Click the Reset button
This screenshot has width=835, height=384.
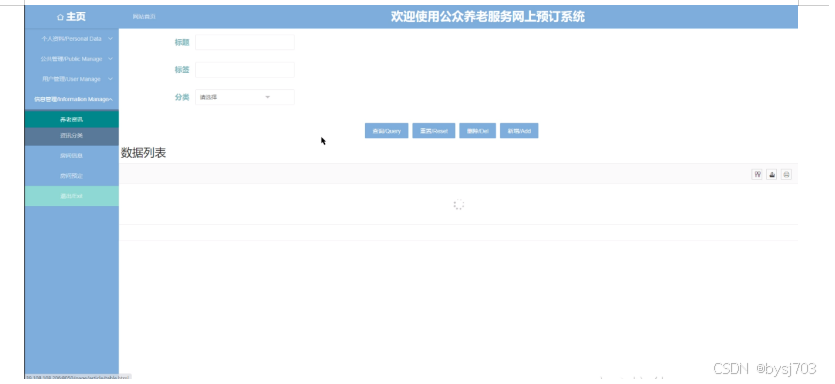click(433, 131)
